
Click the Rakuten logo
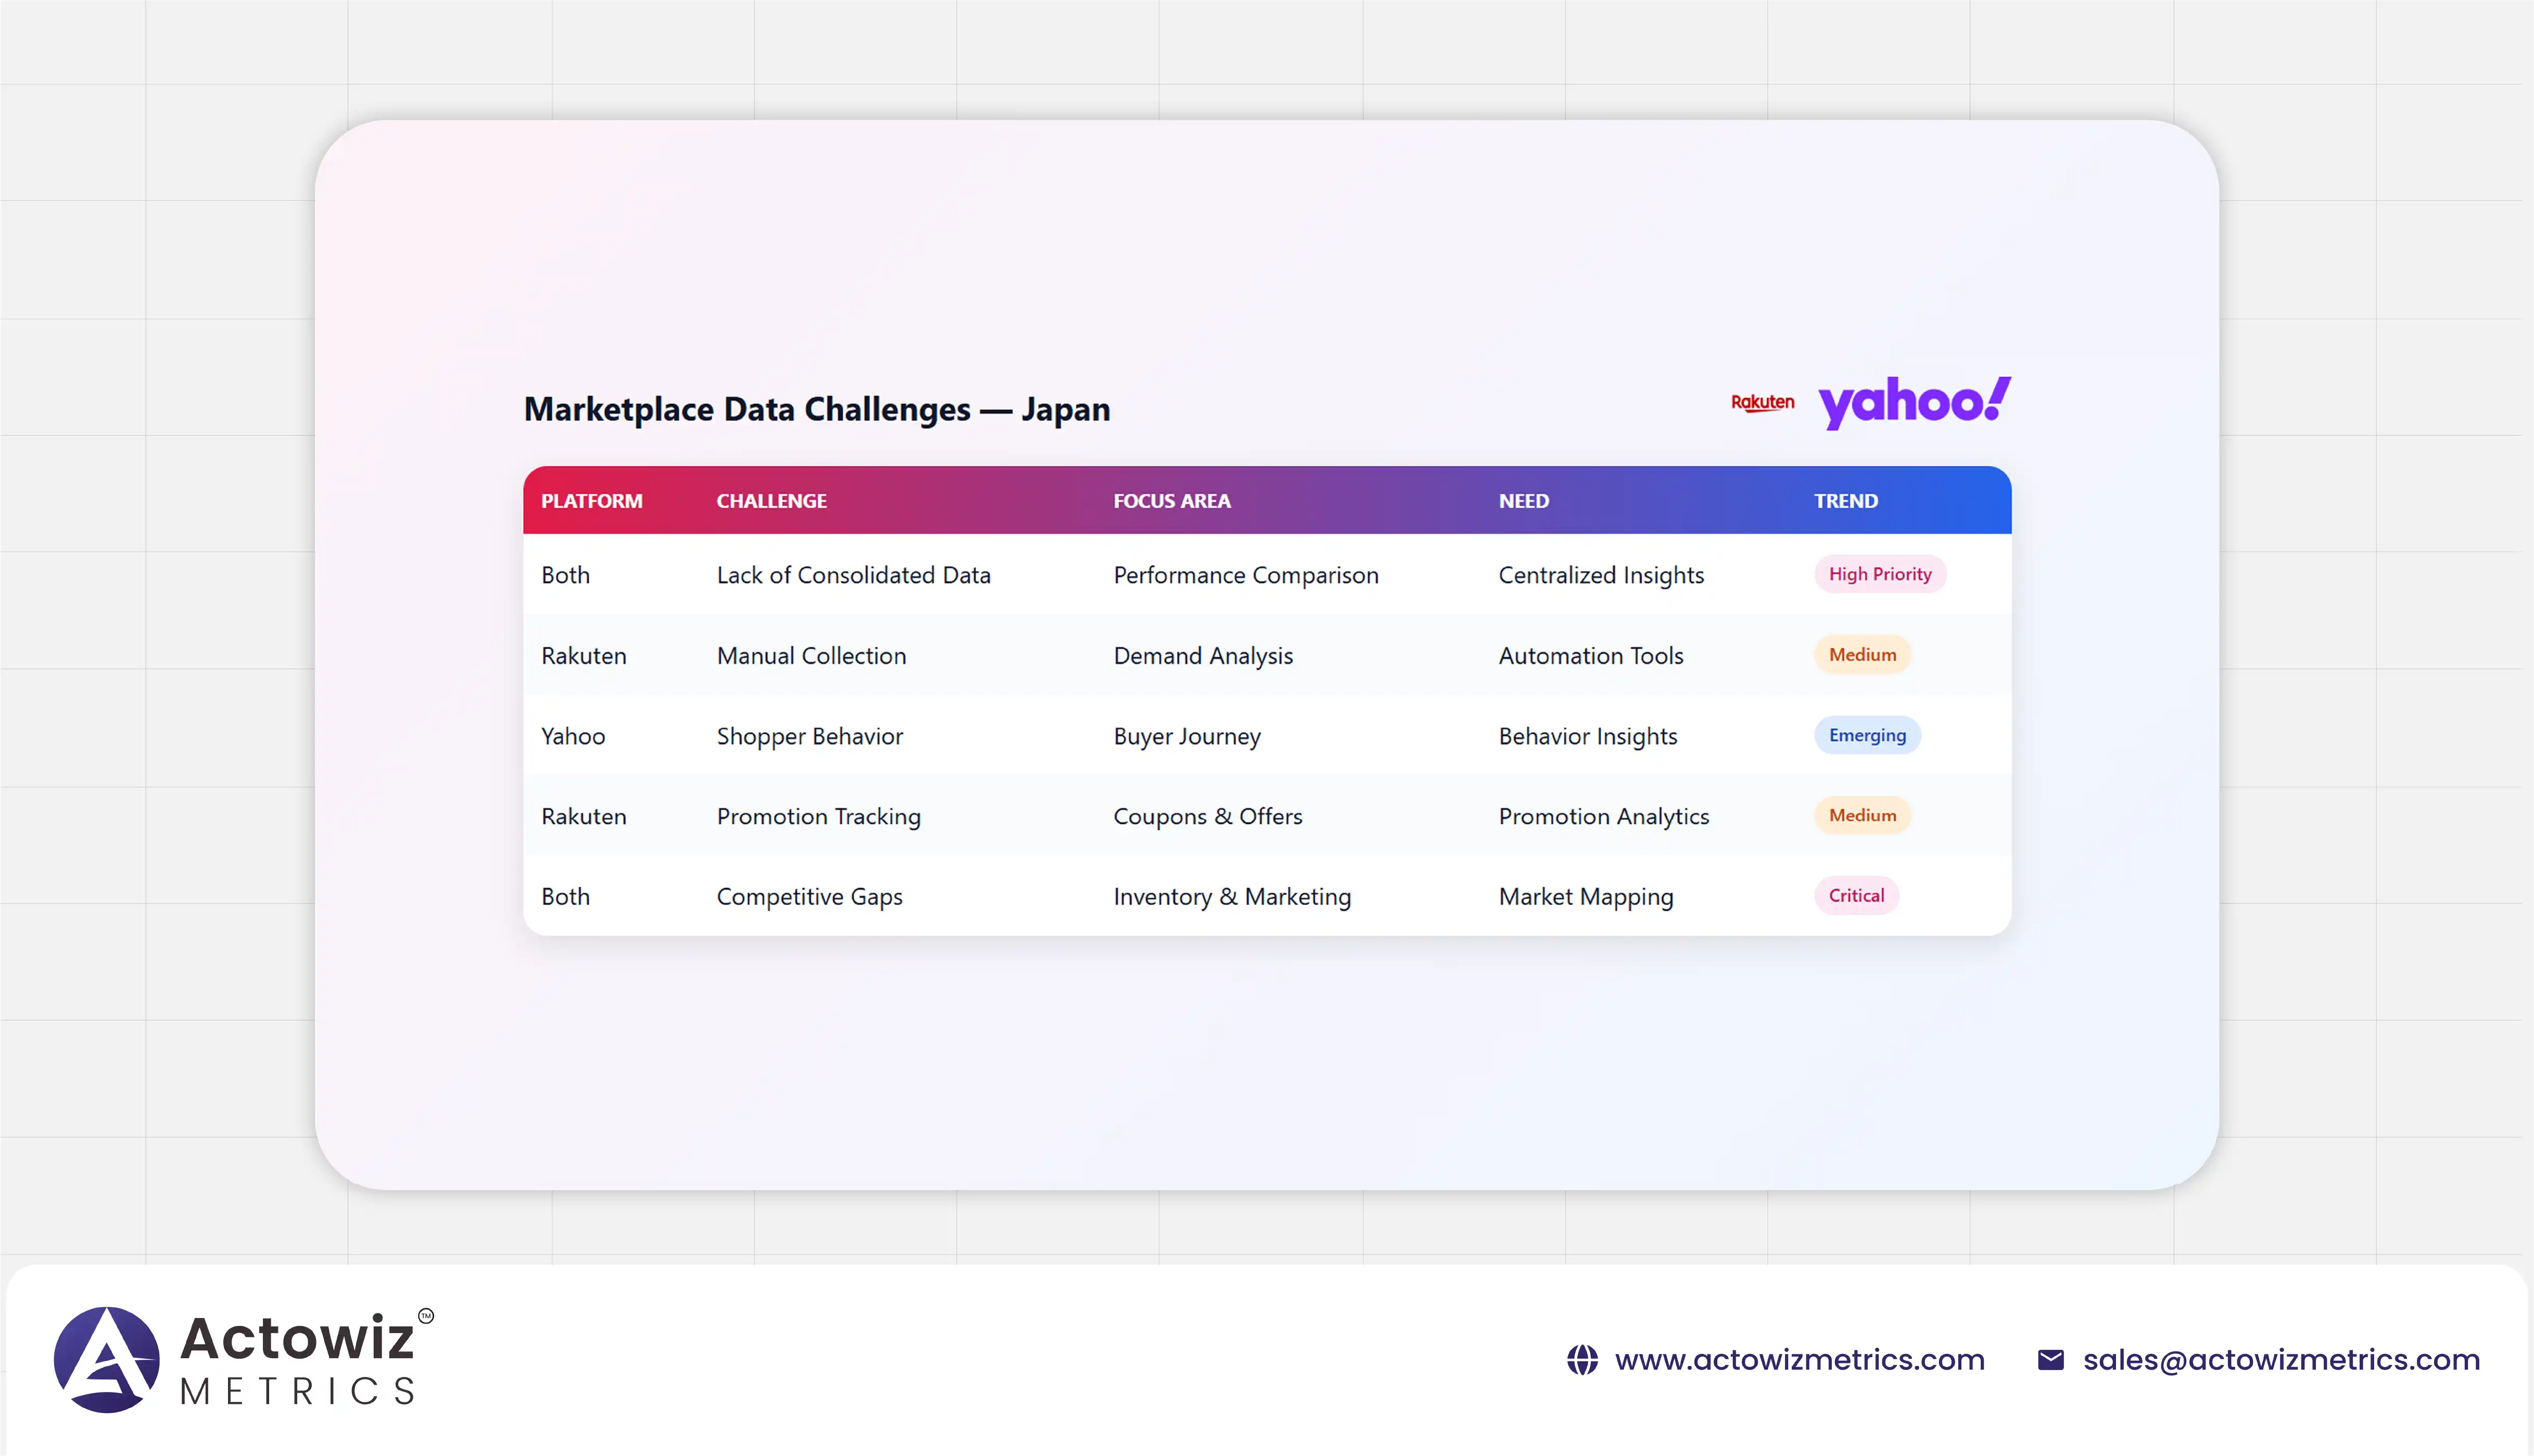tap(1762, 403)
